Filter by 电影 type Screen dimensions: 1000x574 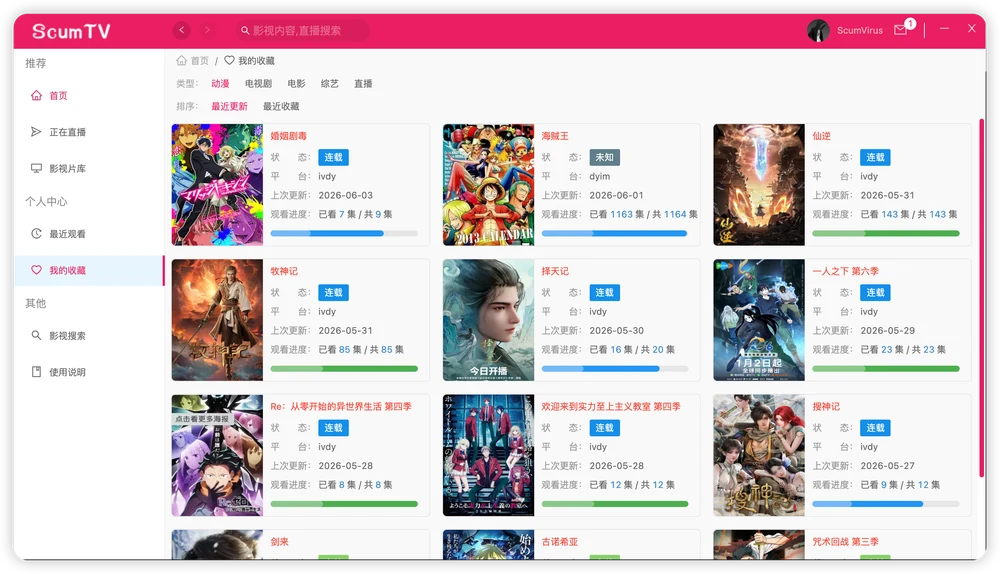[x=296, y=84]
